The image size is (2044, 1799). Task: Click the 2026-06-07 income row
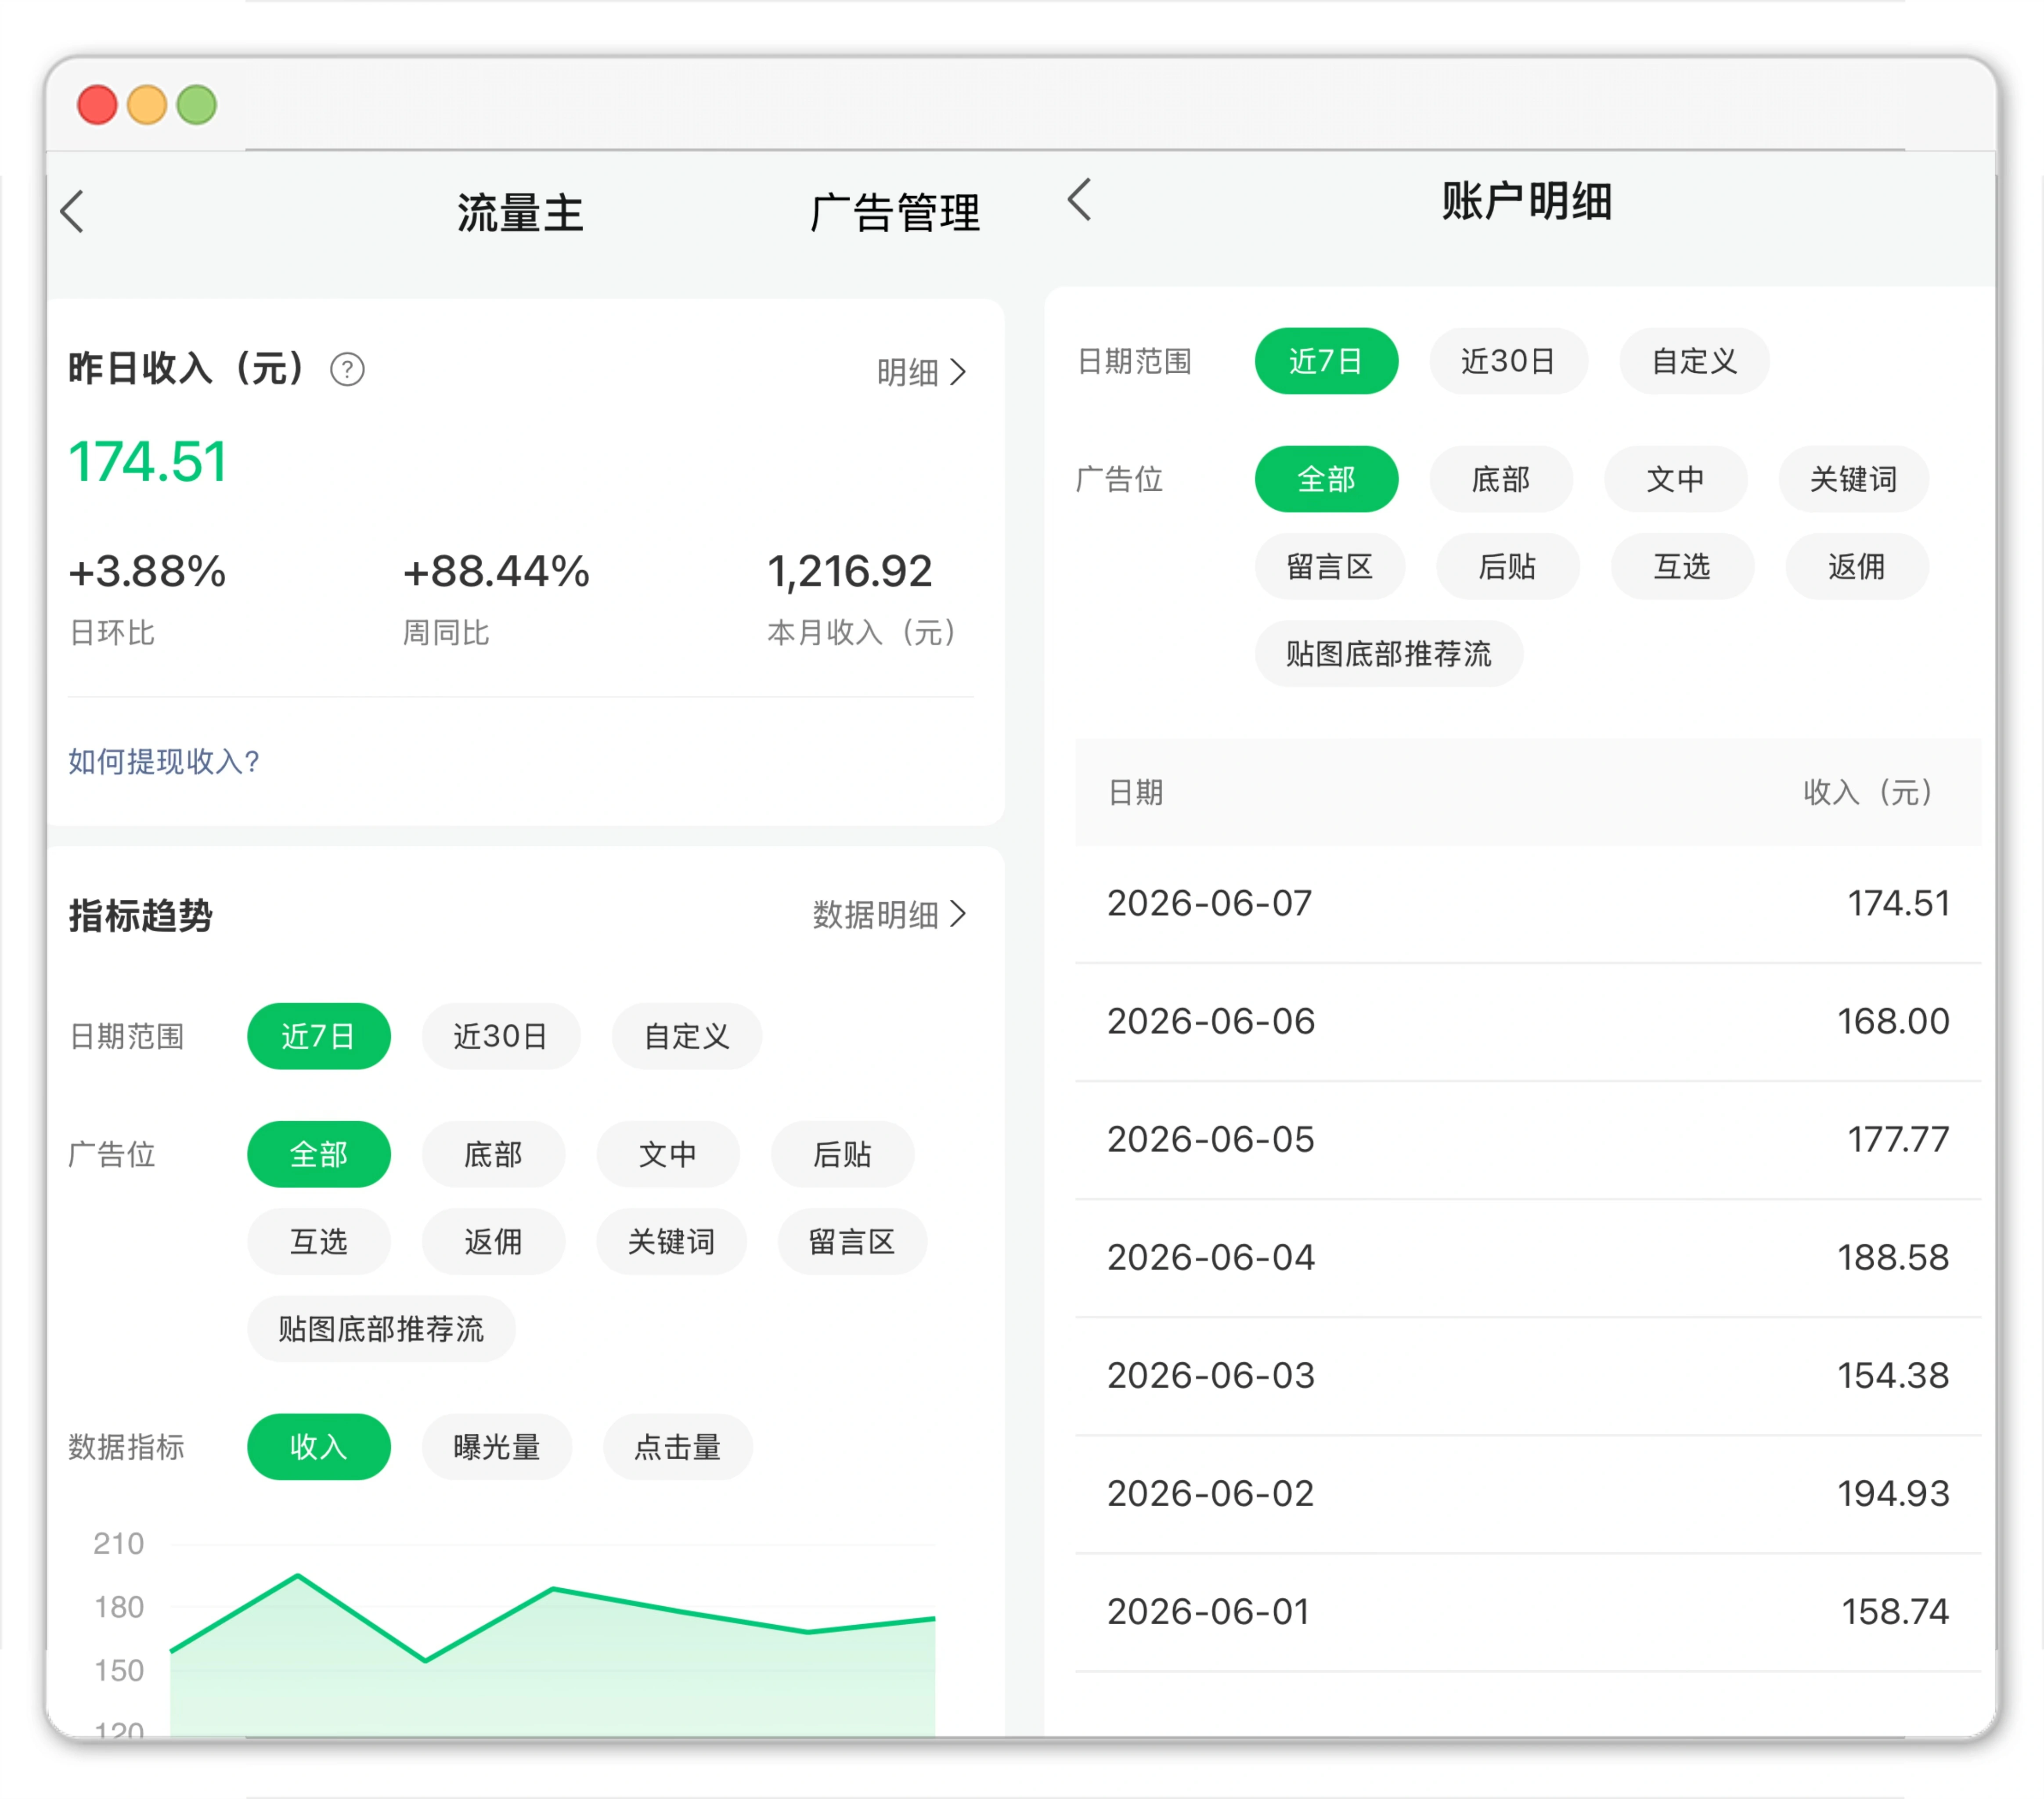point(1528,904)
